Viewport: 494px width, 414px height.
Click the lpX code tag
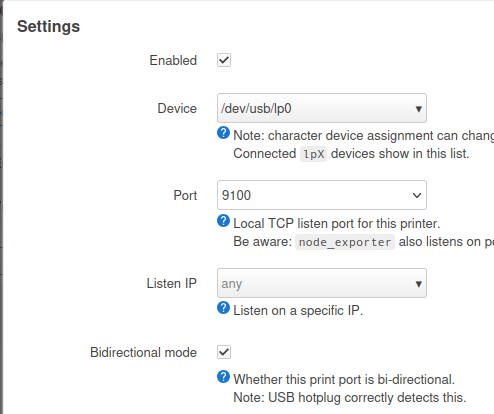coord(313,154)
